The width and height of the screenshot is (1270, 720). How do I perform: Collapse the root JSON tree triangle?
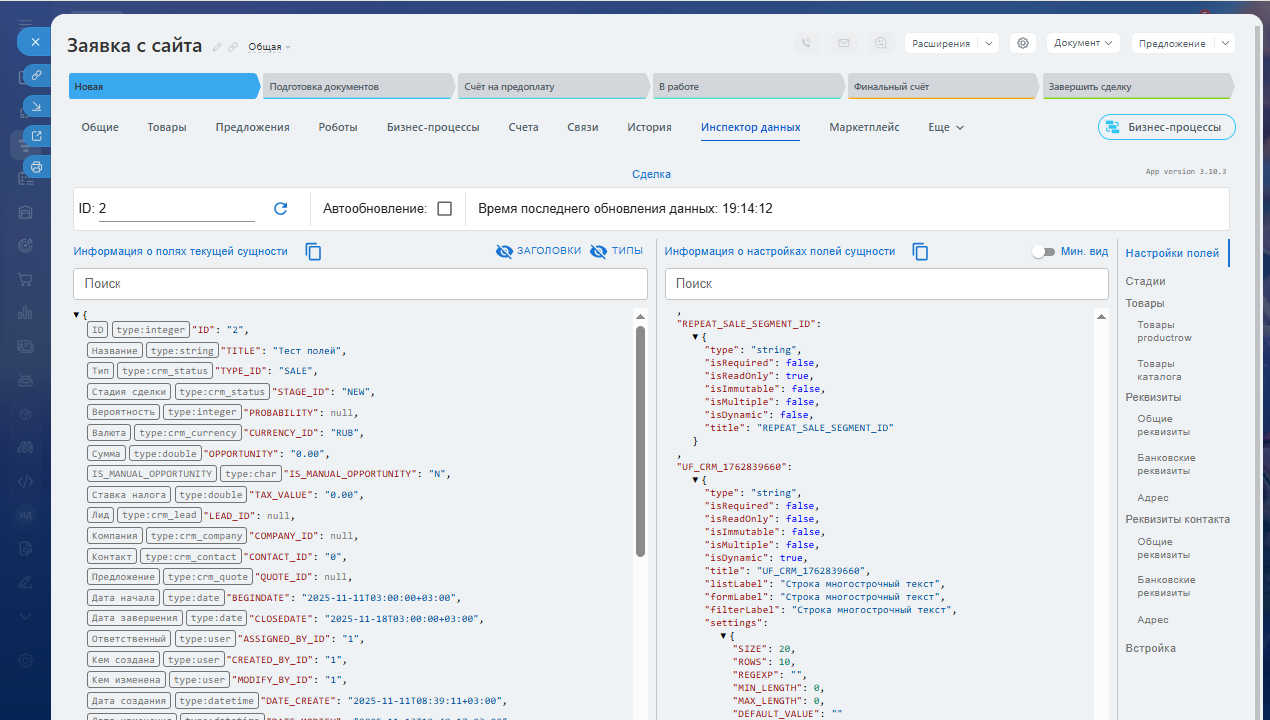point(77,316)
